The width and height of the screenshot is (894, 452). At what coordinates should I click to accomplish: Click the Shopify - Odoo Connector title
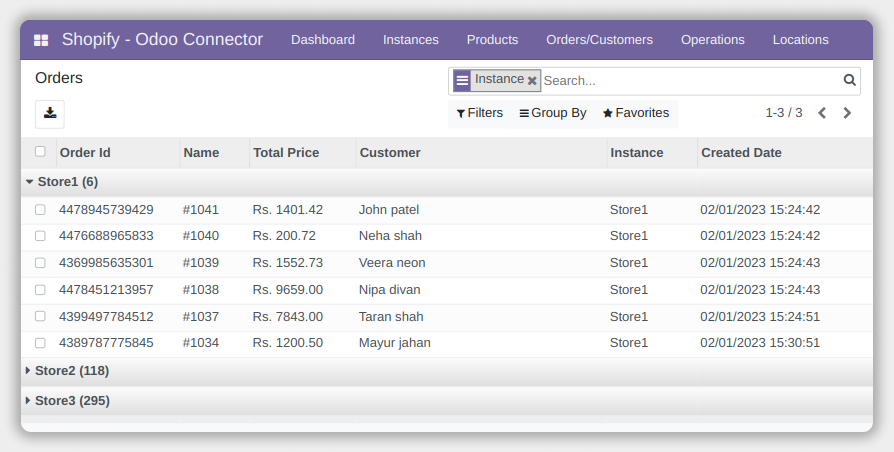point(162,39)
